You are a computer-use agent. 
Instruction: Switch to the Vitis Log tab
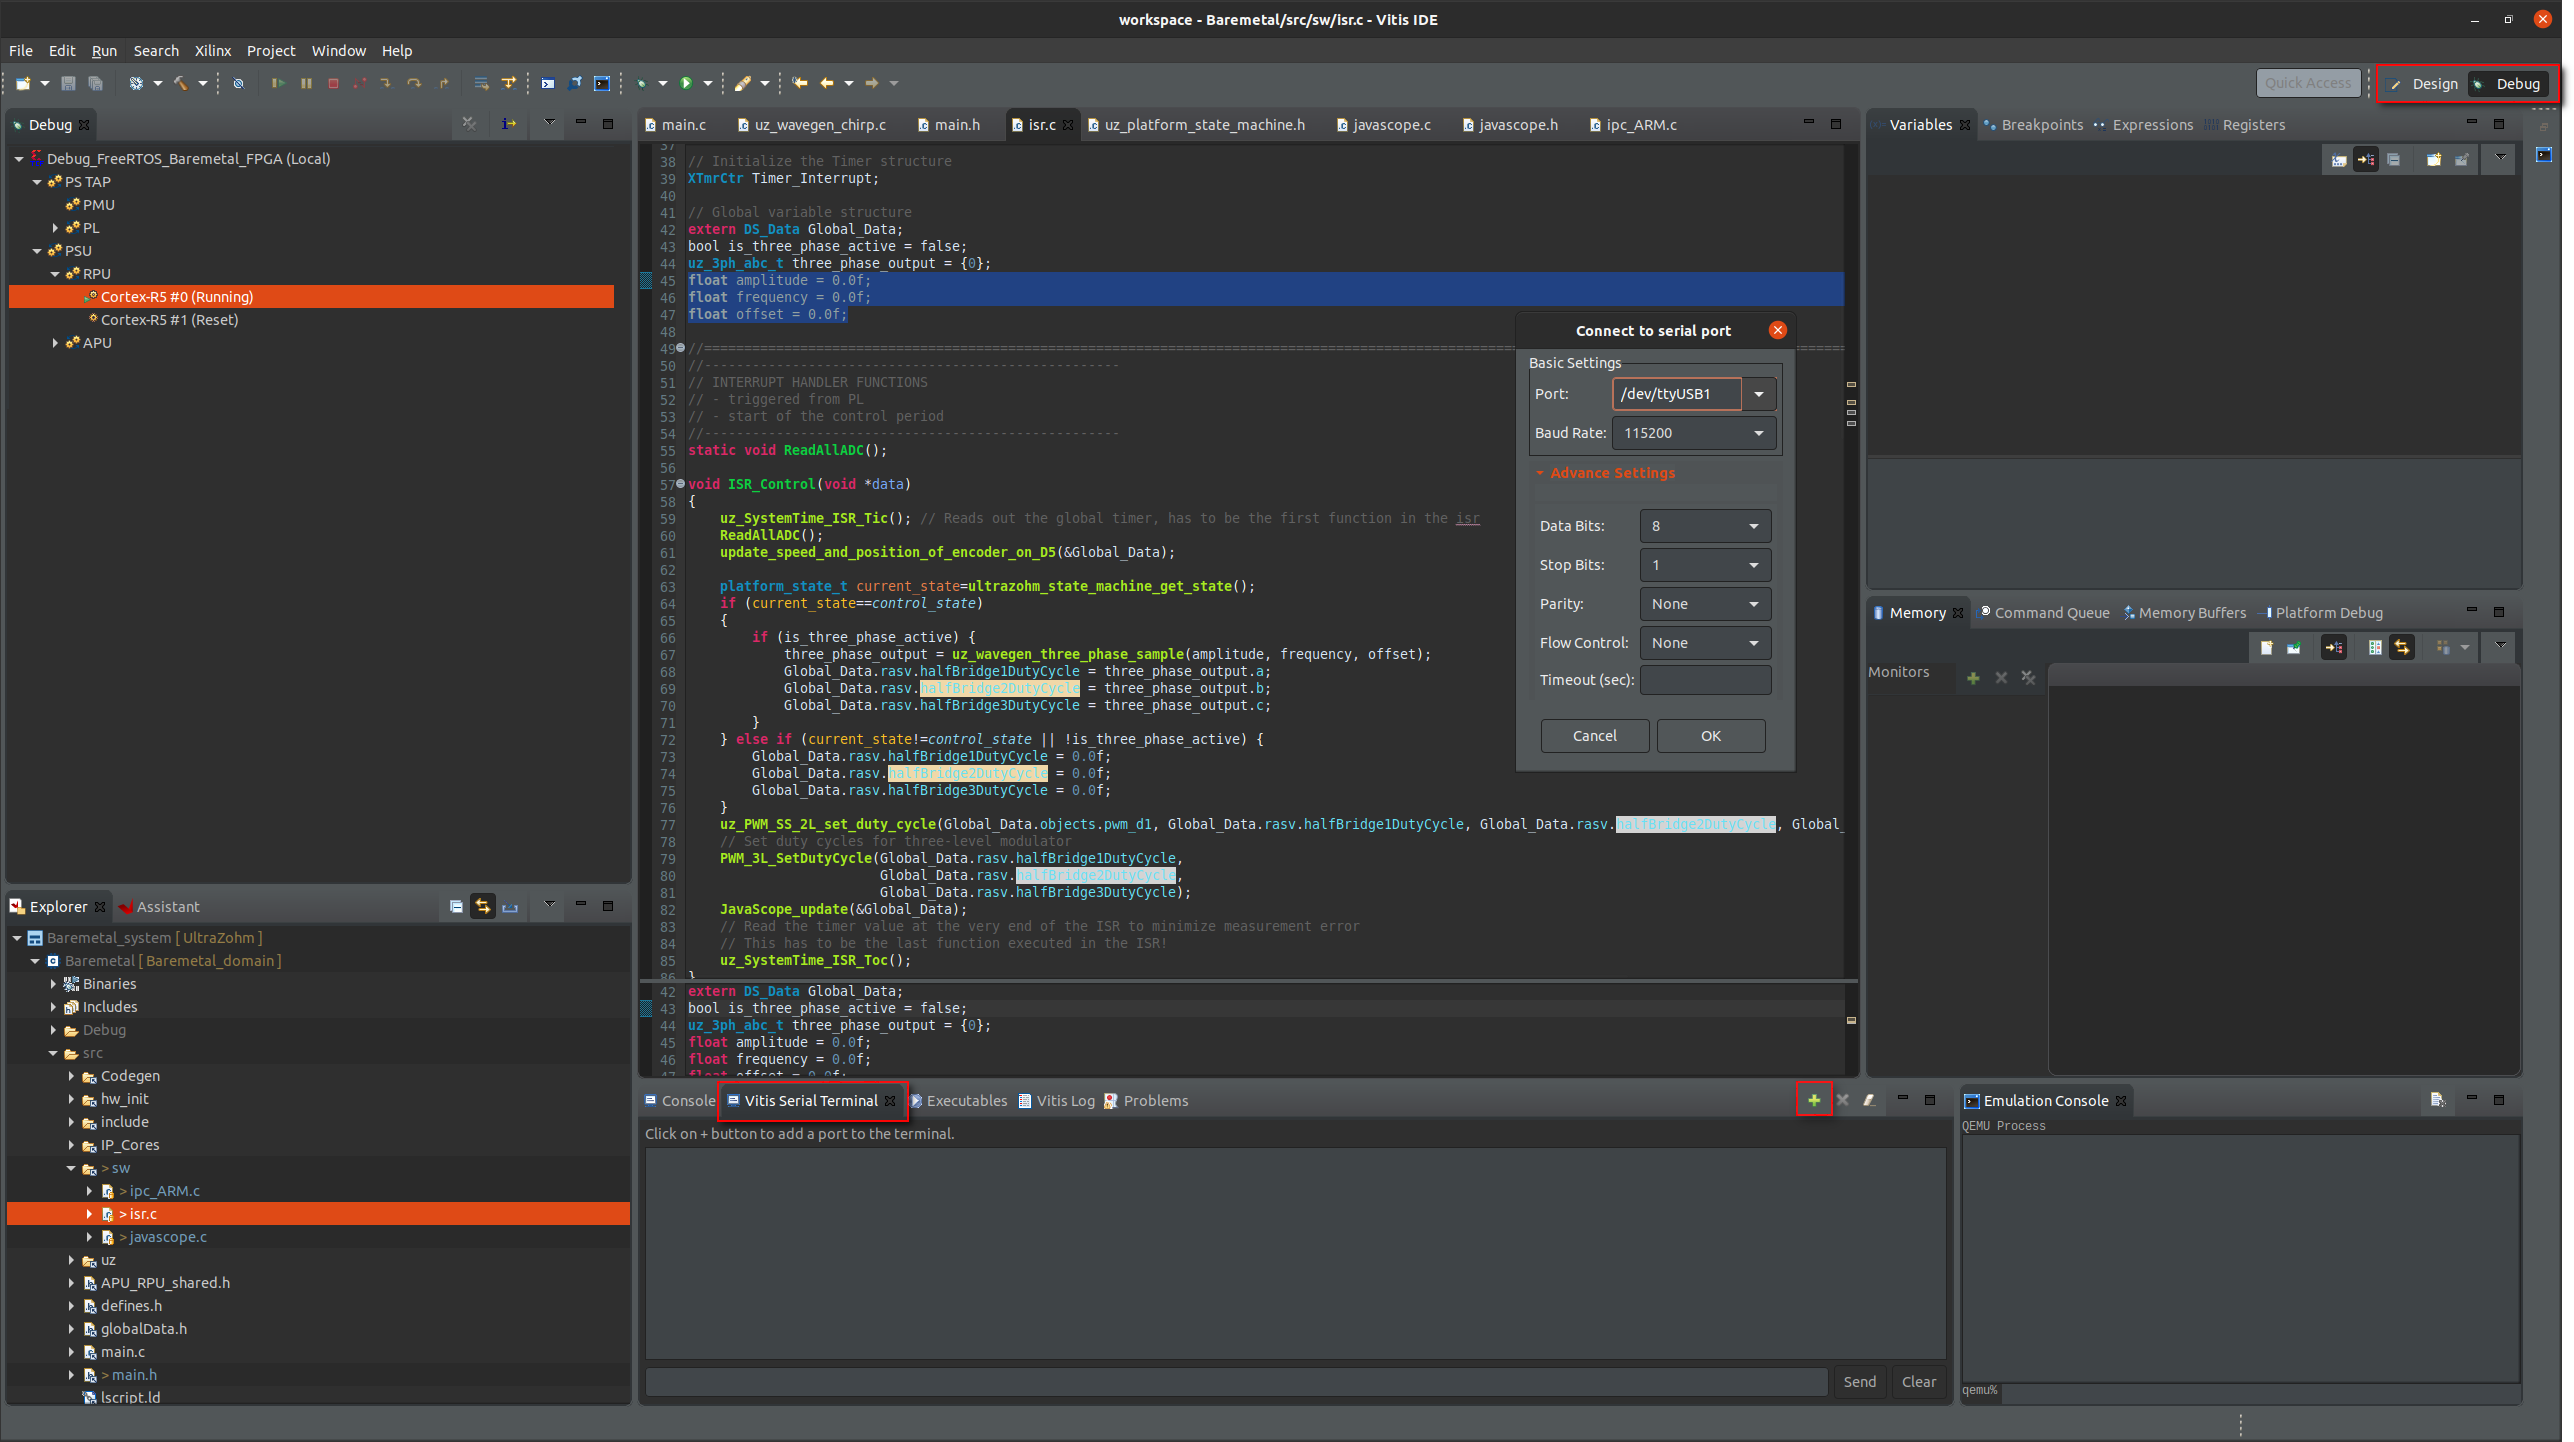pyautogui.click(x=1064, y=1100)
